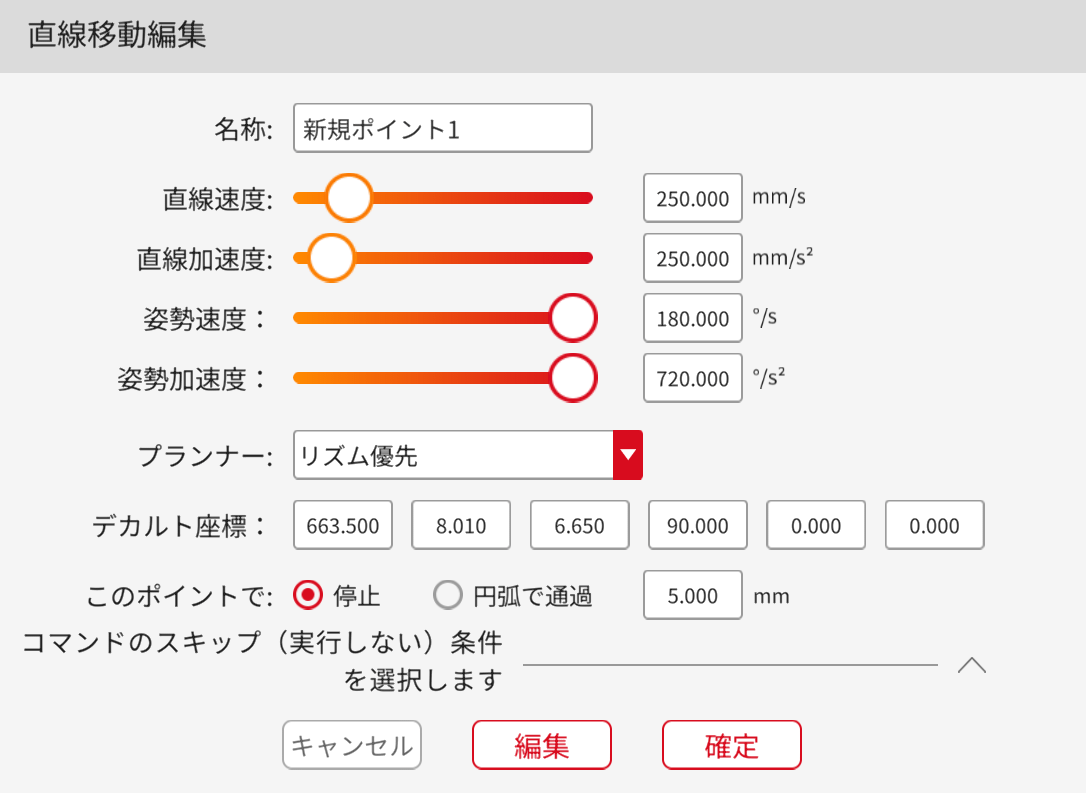
Task: Click the 姿勢速度 slider handle
Action: 573,318
